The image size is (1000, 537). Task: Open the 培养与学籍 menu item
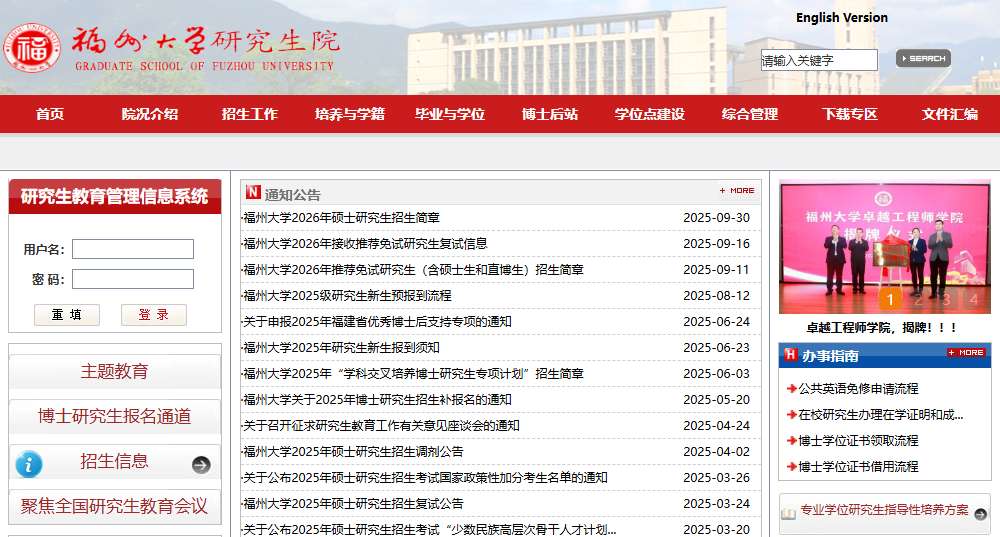[x=349, y=114]
